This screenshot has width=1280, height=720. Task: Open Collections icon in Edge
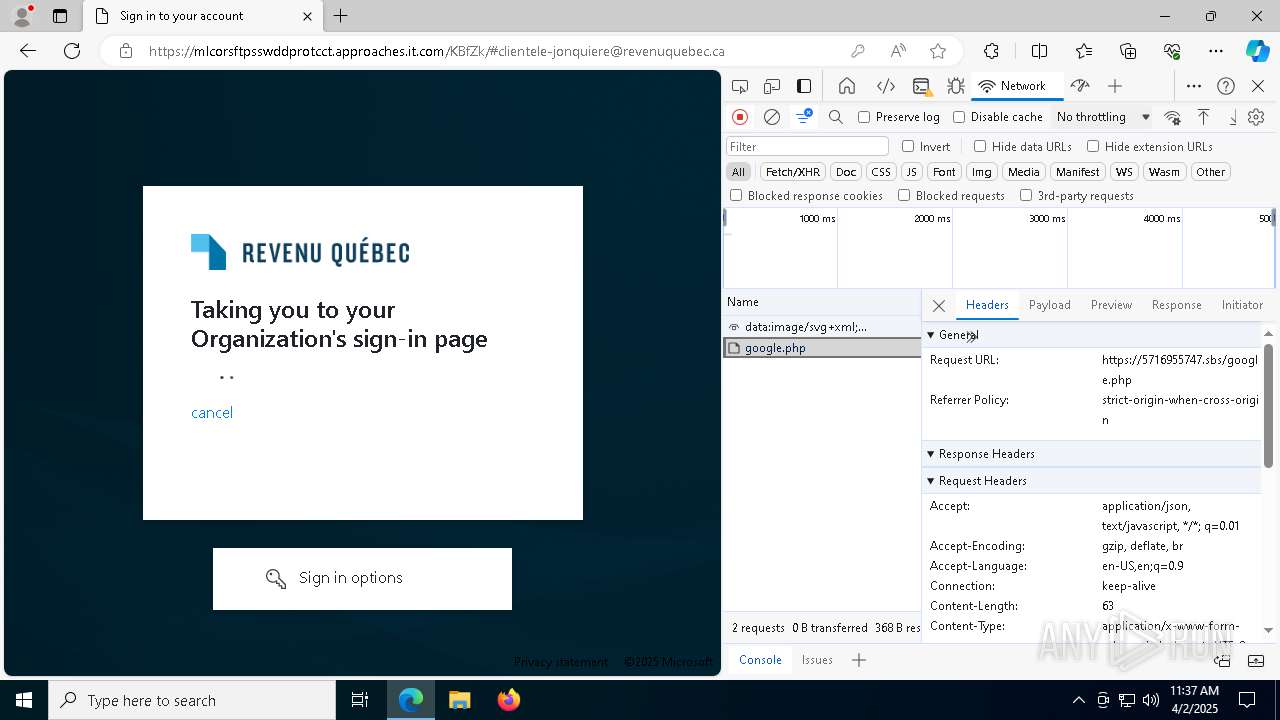pyautogui.click(x=1128, y=51)
